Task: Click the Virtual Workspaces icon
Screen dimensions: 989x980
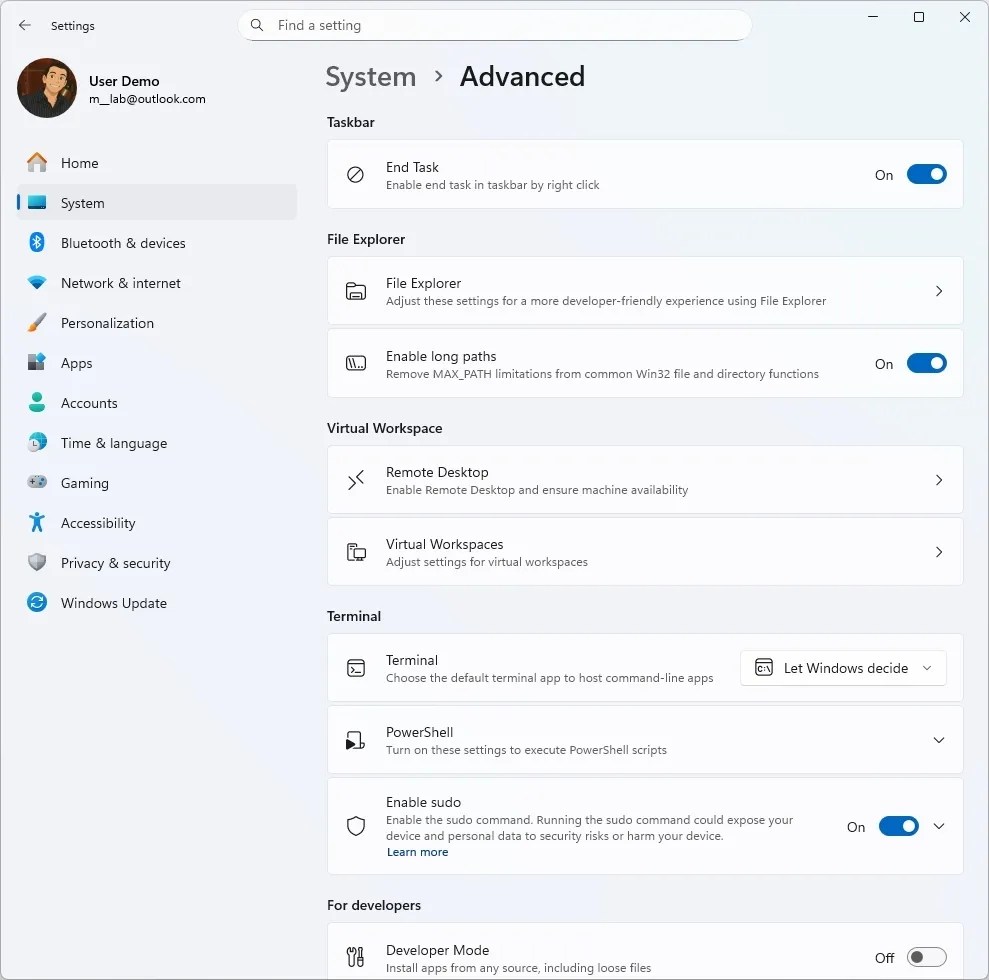Action: [355, 551]
